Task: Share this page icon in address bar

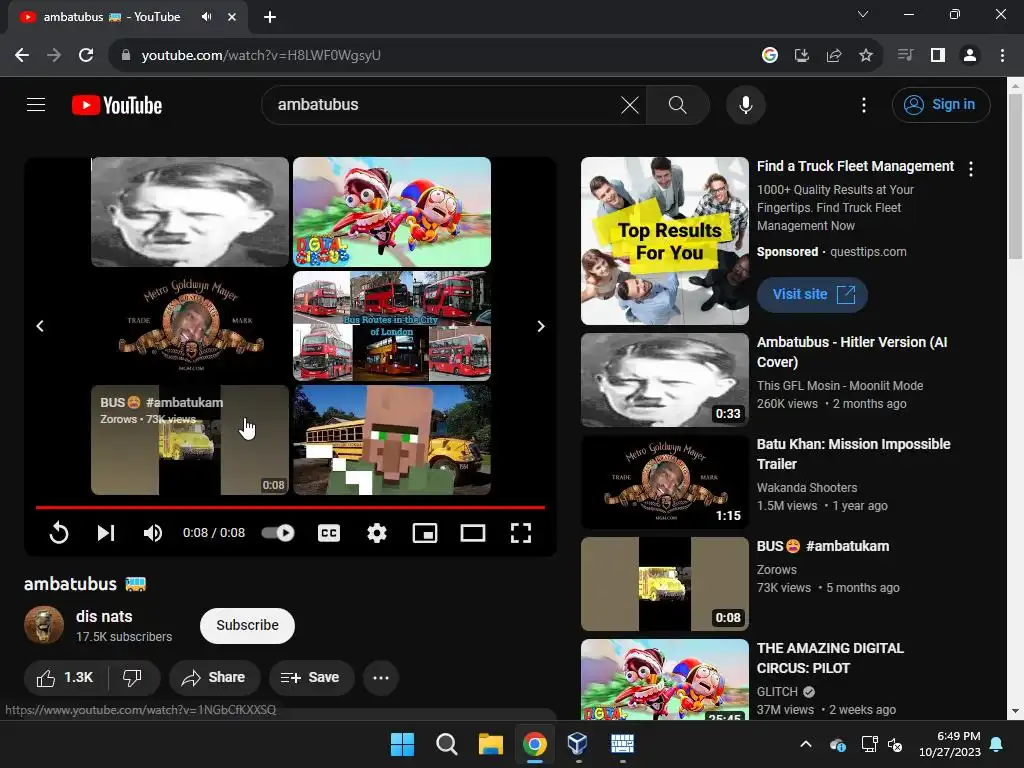Action: 834,56
